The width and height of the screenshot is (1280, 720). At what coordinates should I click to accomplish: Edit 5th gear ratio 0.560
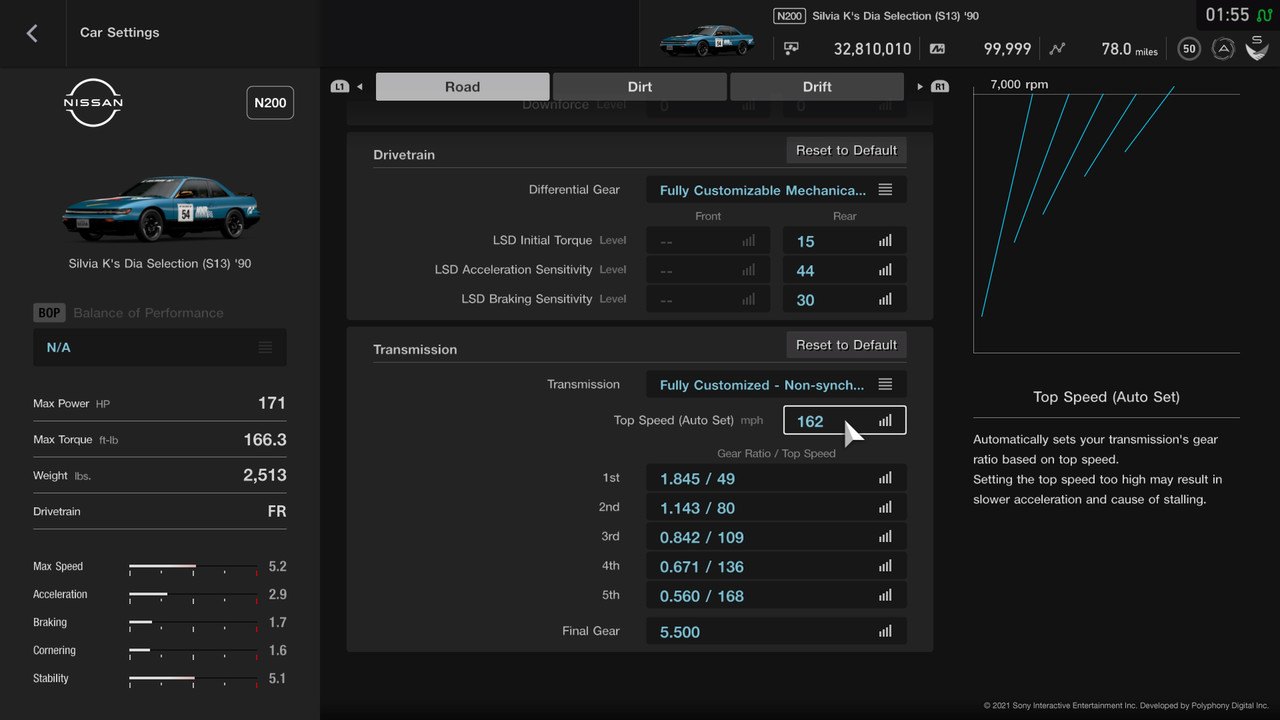click(776, 595)
